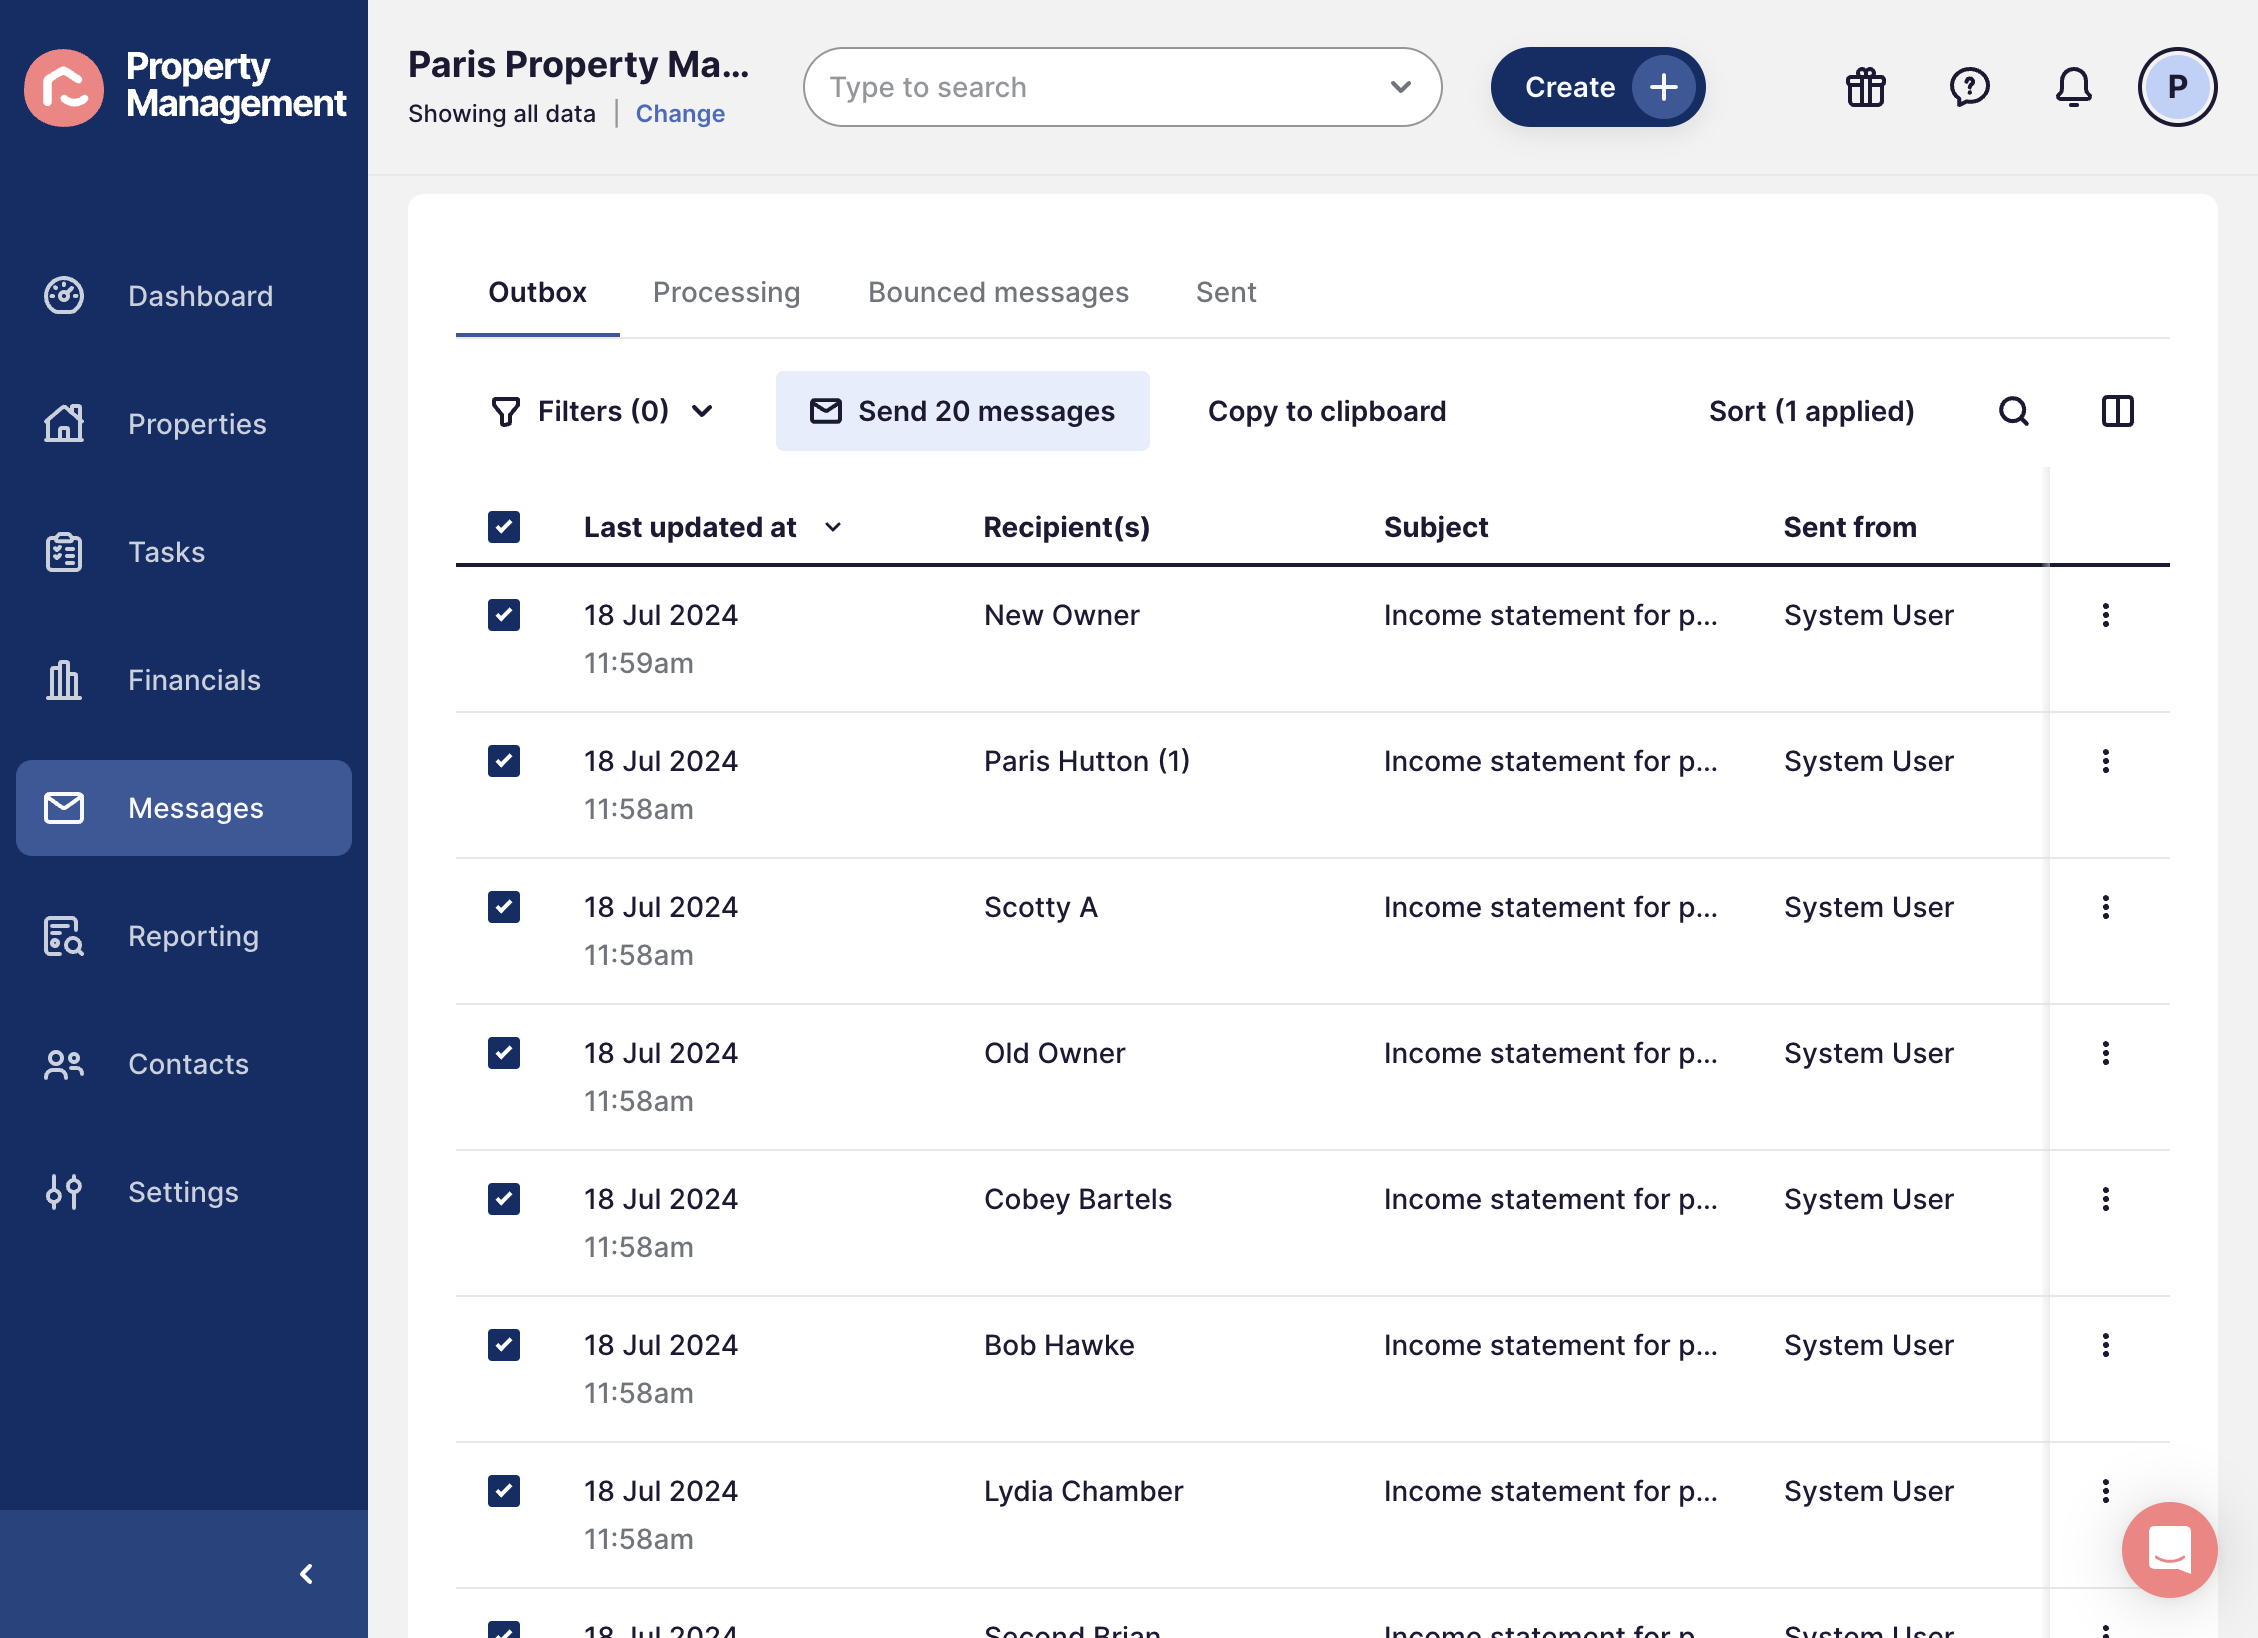The height and width of the screenshot is (1638, 2258).
Task: Click the Property Management logo icon
Action: pos(64,87)
